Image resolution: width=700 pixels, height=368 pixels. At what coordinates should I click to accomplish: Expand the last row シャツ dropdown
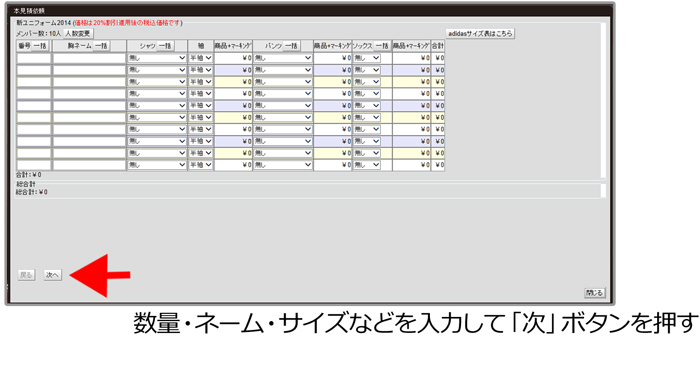coord(157,165)
